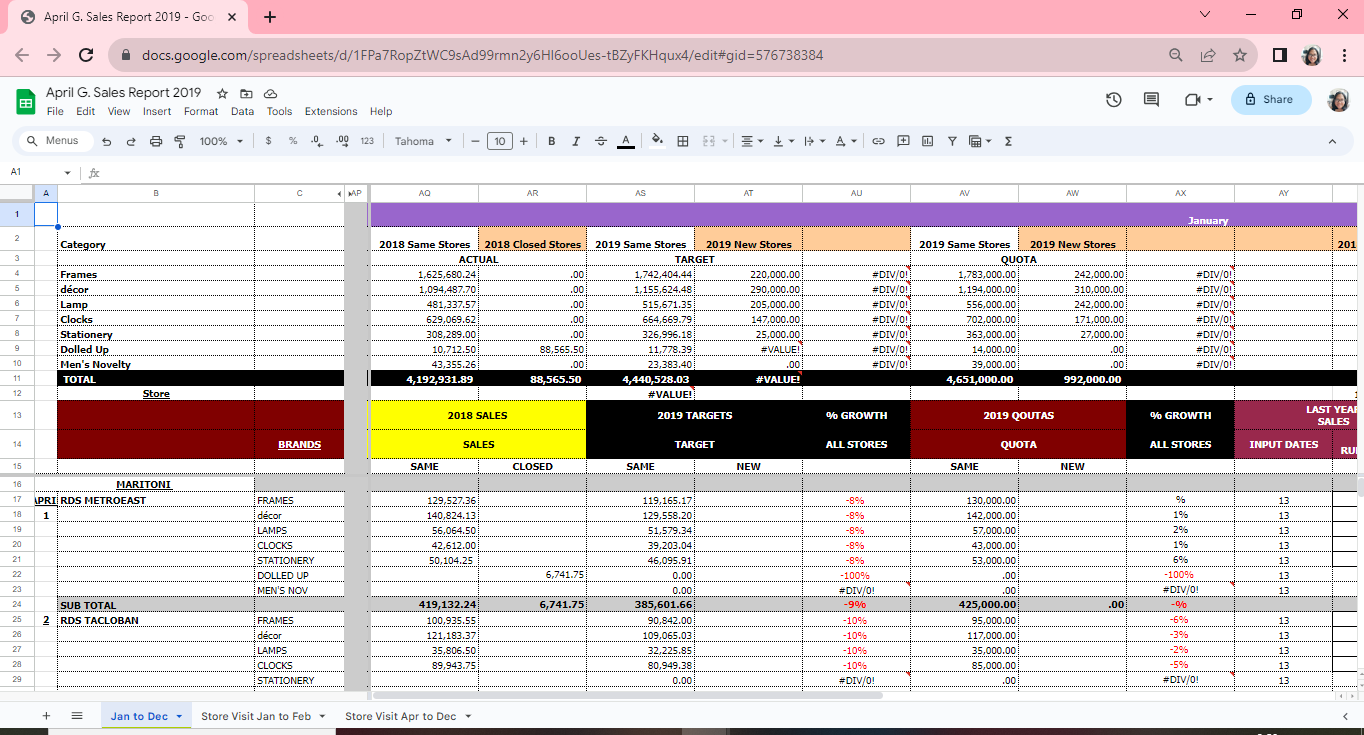Activate the Paint format roller tool
This screenshot has height=735, width=1364.
tap(180, 142)
